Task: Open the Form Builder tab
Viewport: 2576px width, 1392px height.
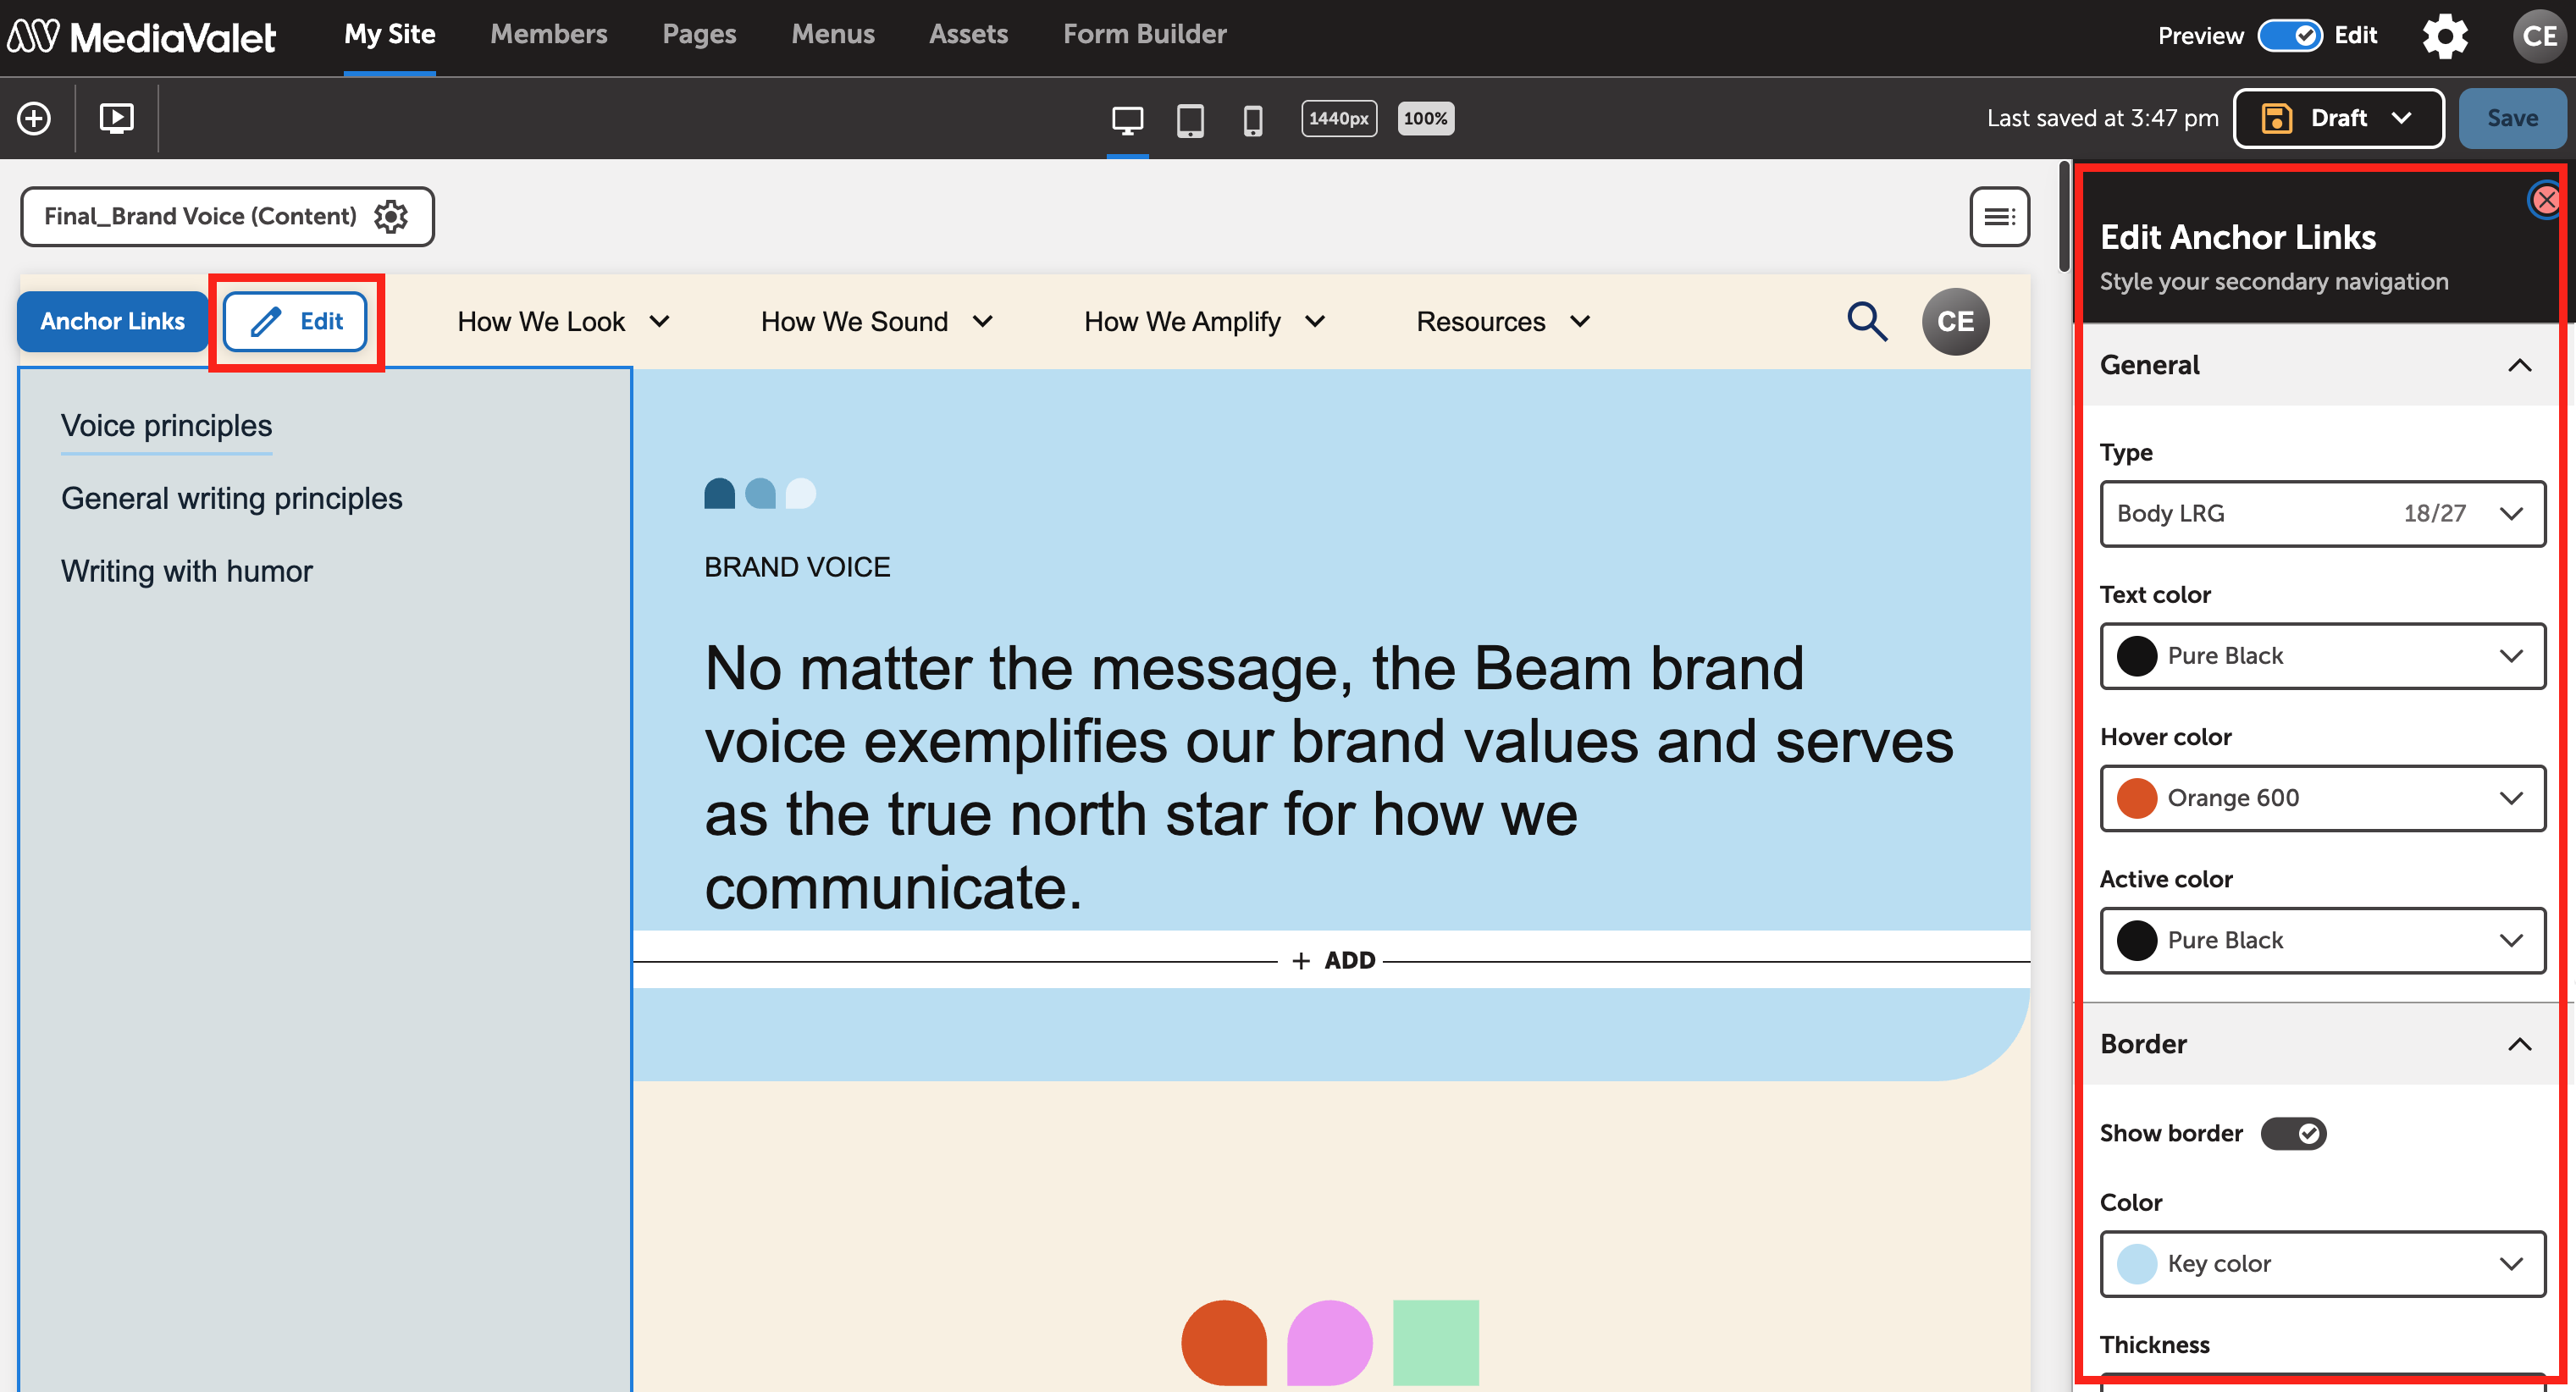Action: (x=1144, y=34)
